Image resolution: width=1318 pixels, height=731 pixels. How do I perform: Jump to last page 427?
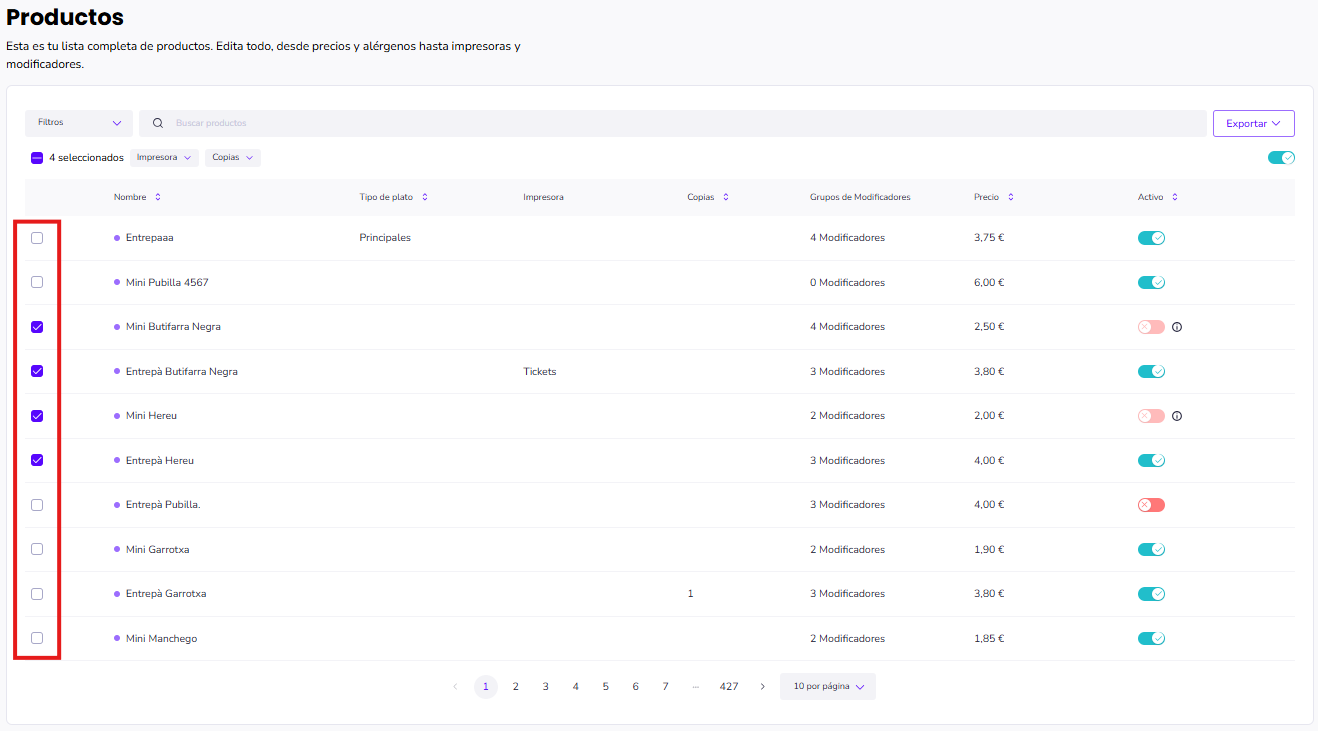coord(729,687)
